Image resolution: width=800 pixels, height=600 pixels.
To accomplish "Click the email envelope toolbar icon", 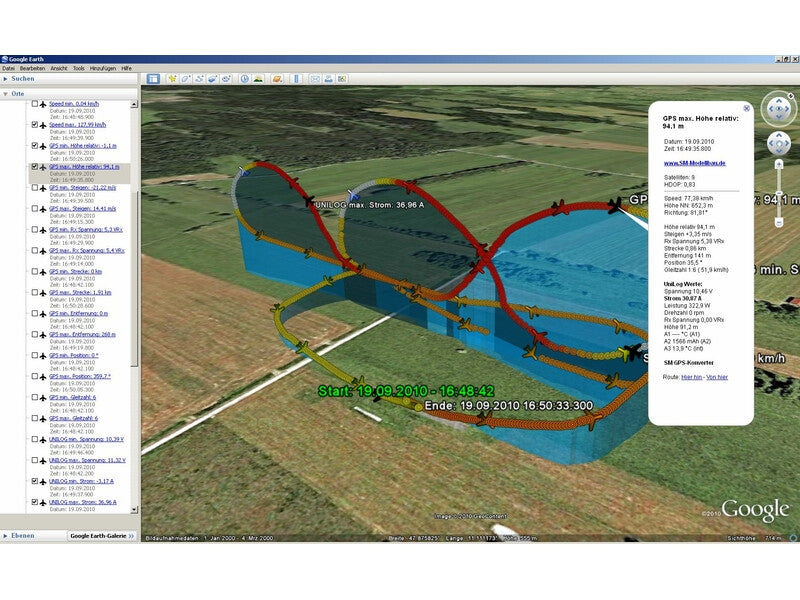I will (314, 78).
